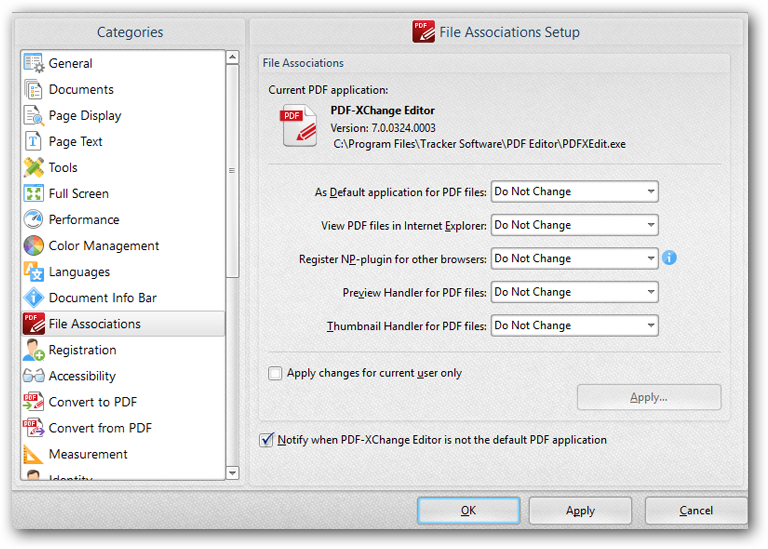Enable Apply changes for current user only
Viewport: 768px width, 549px height.
pos(275,373)
